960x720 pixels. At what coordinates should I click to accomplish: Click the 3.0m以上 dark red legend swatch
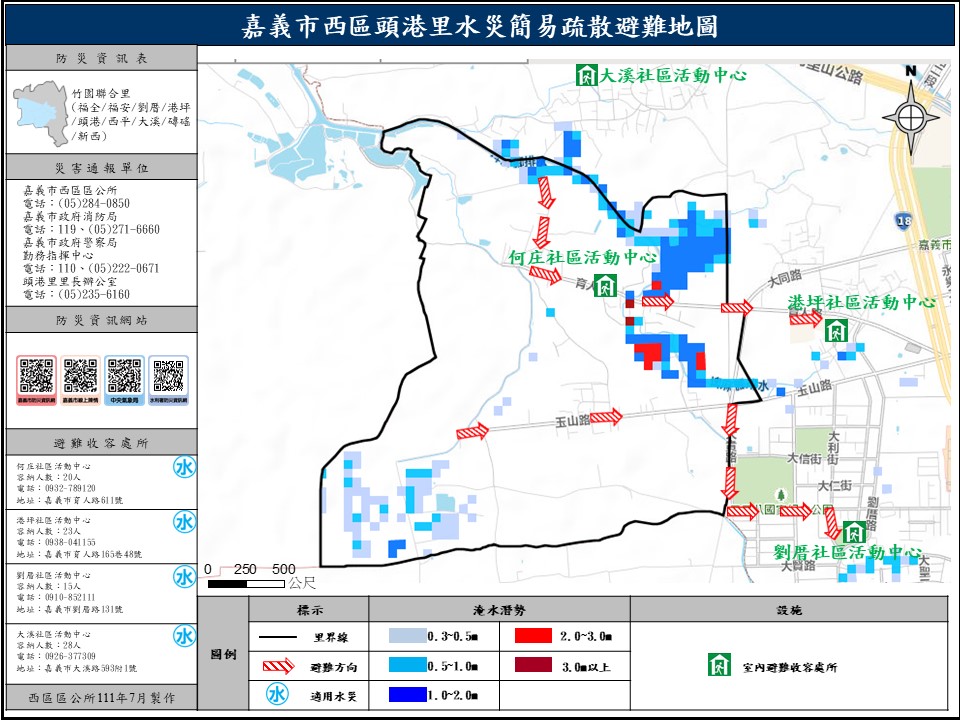coord(537,665)
